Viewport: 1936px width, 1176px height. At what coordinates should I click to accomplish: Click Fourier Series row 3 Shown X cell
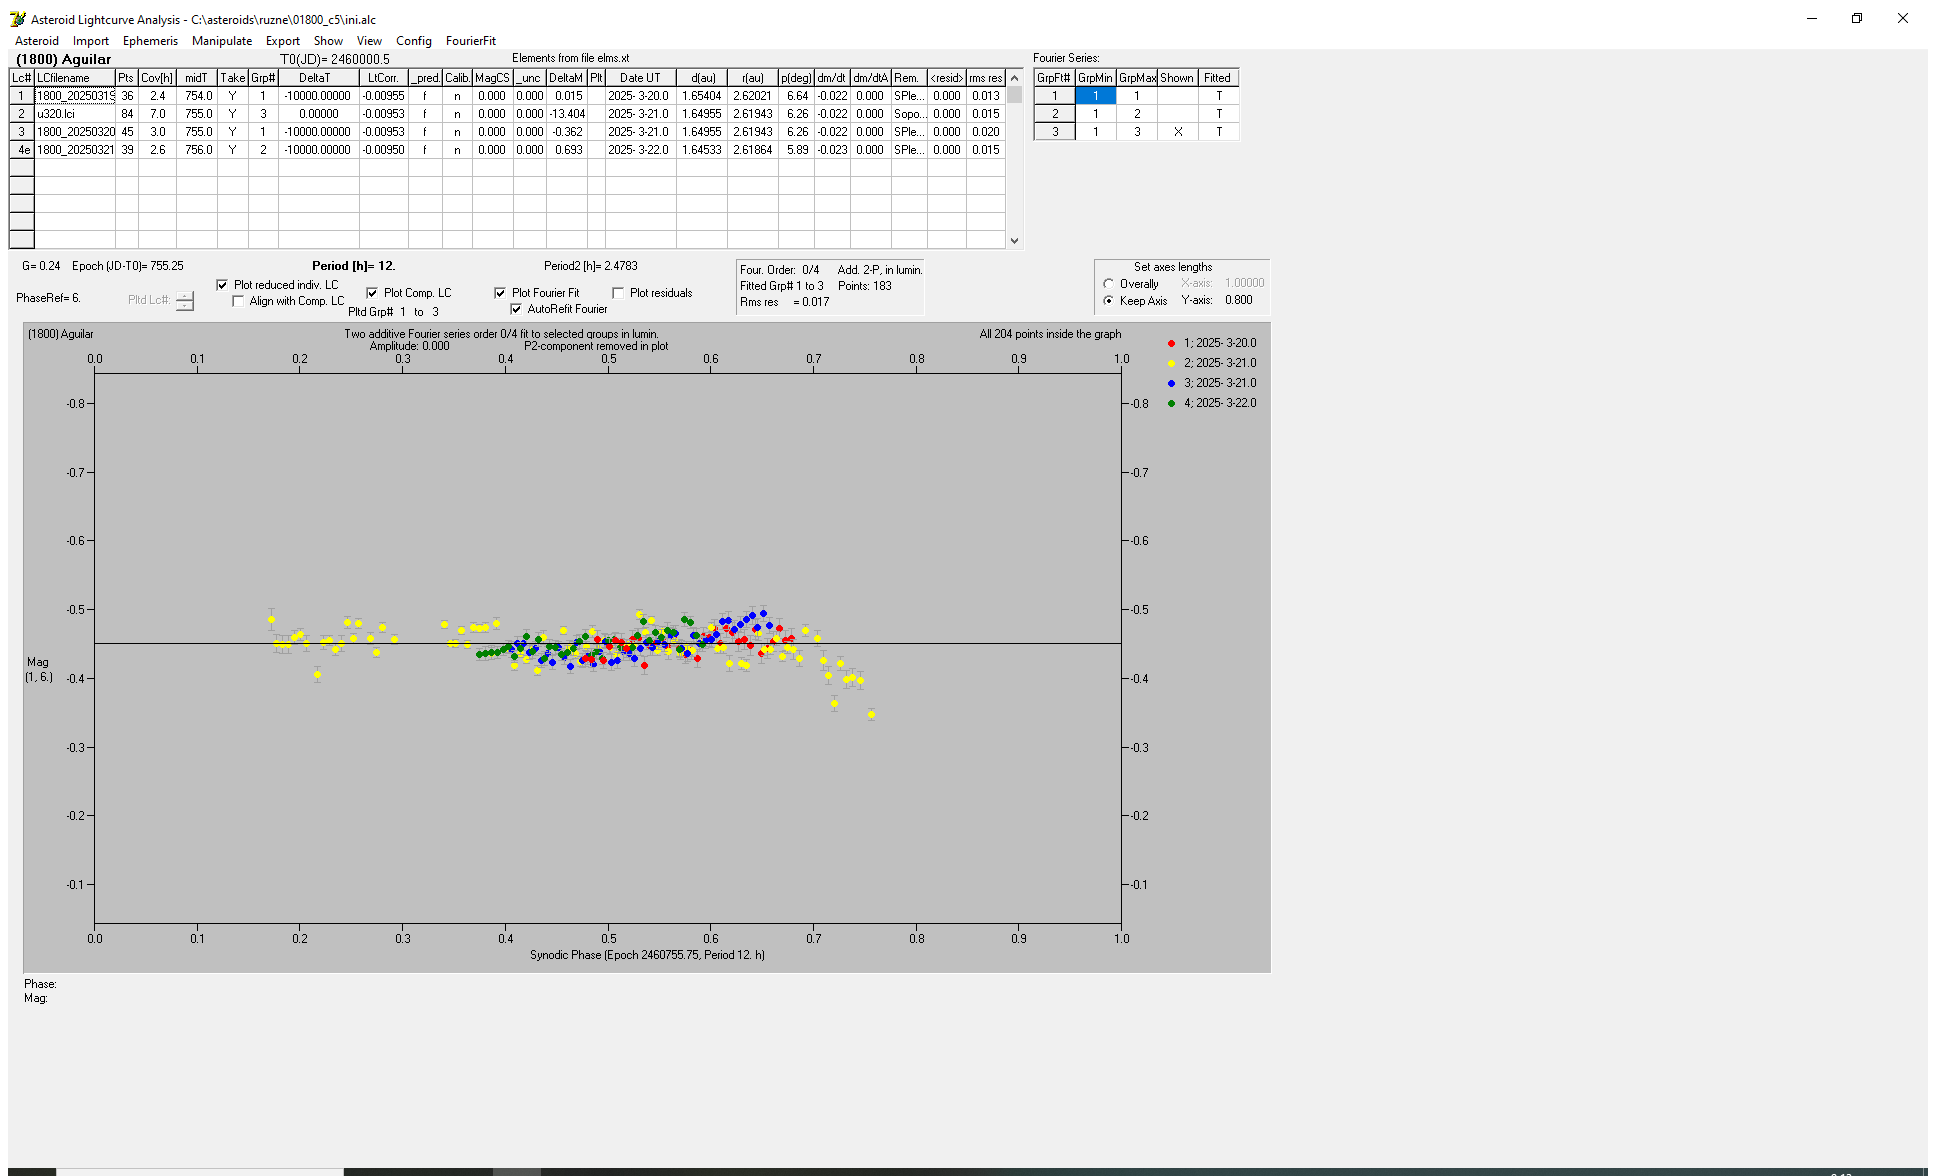point(1177,132)
